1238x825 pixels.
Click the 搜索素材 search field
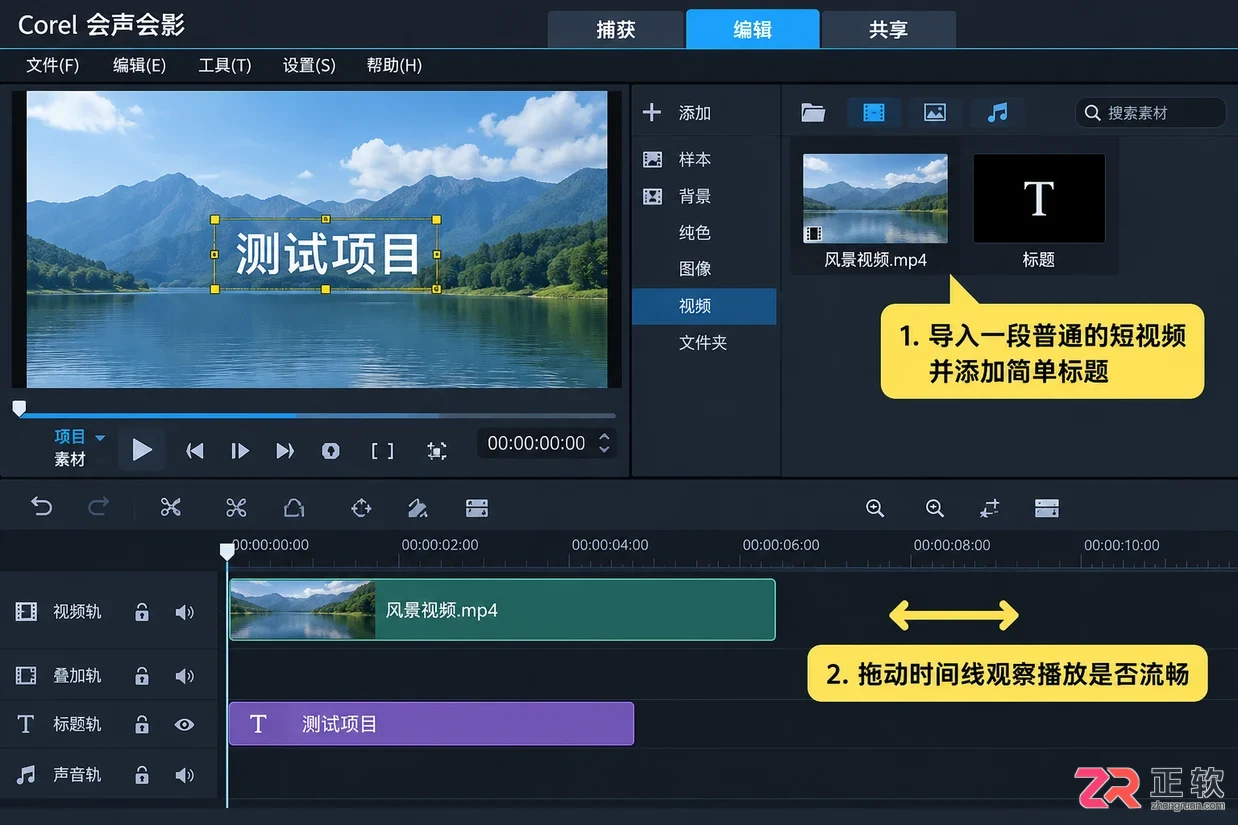[x=1150, y=113]
